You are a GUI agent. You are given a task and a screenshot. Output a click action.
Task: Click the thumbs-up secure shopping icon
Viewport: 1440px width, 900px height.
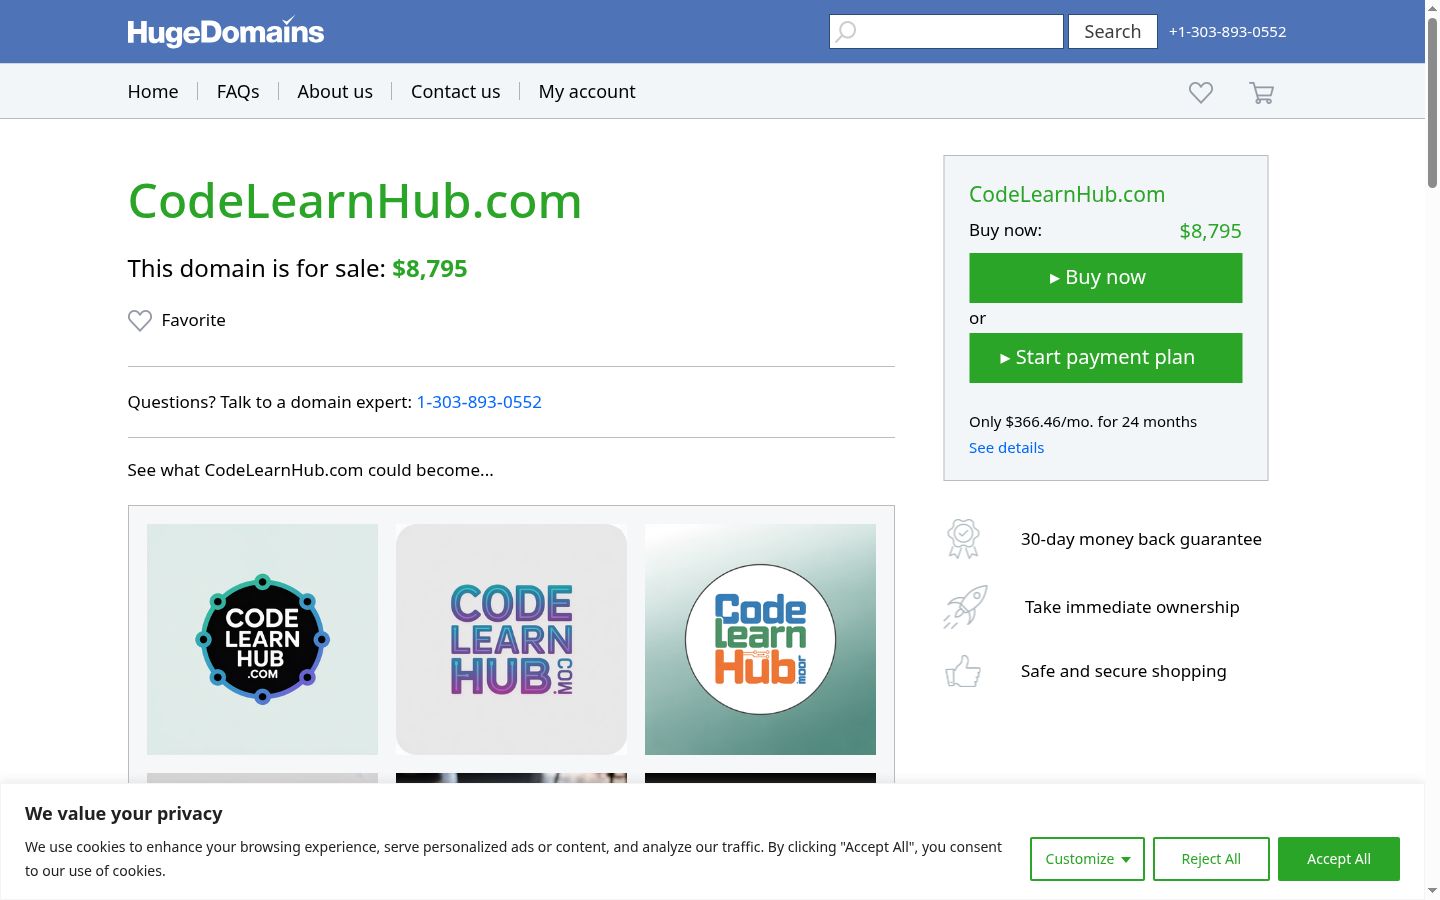(963, 671)
